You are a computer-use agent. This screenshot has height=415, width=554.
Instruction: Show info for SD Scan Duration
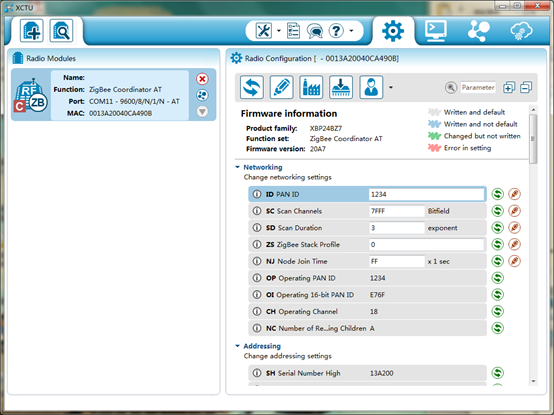[x=257, y=228]
